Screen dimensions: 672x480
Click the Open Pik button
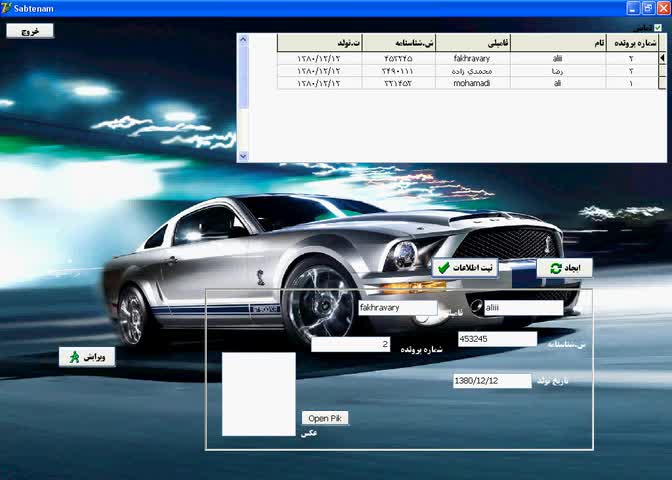[325, 418]
